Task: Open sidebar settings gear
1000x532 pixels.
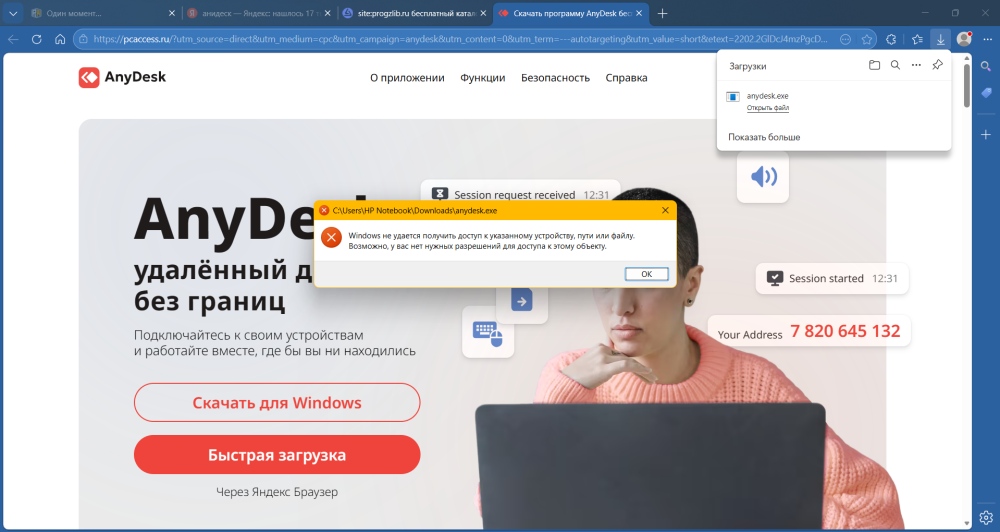Action: (986, 517)
